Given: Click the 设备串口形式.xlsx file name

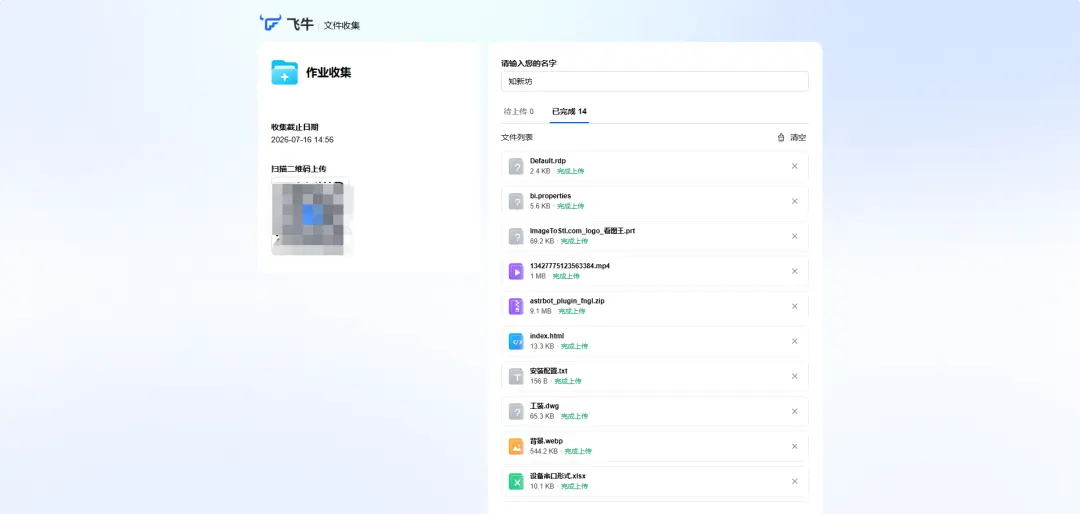Looking at the screenshot, I should click(557, 476).
